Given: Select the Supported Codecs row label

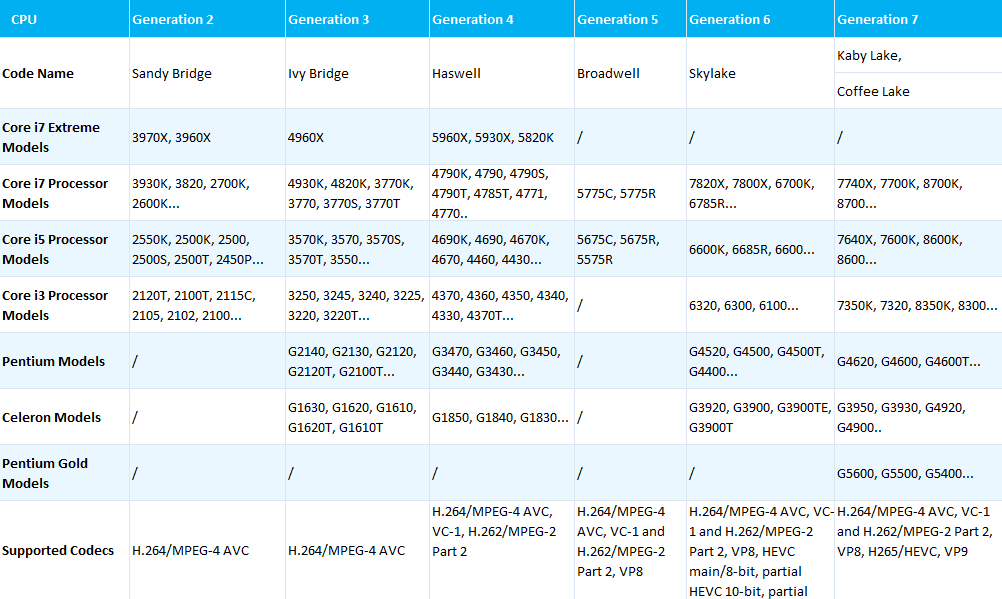Looking at the screenshot, I should pyautogui.click(x=58, y=550).
